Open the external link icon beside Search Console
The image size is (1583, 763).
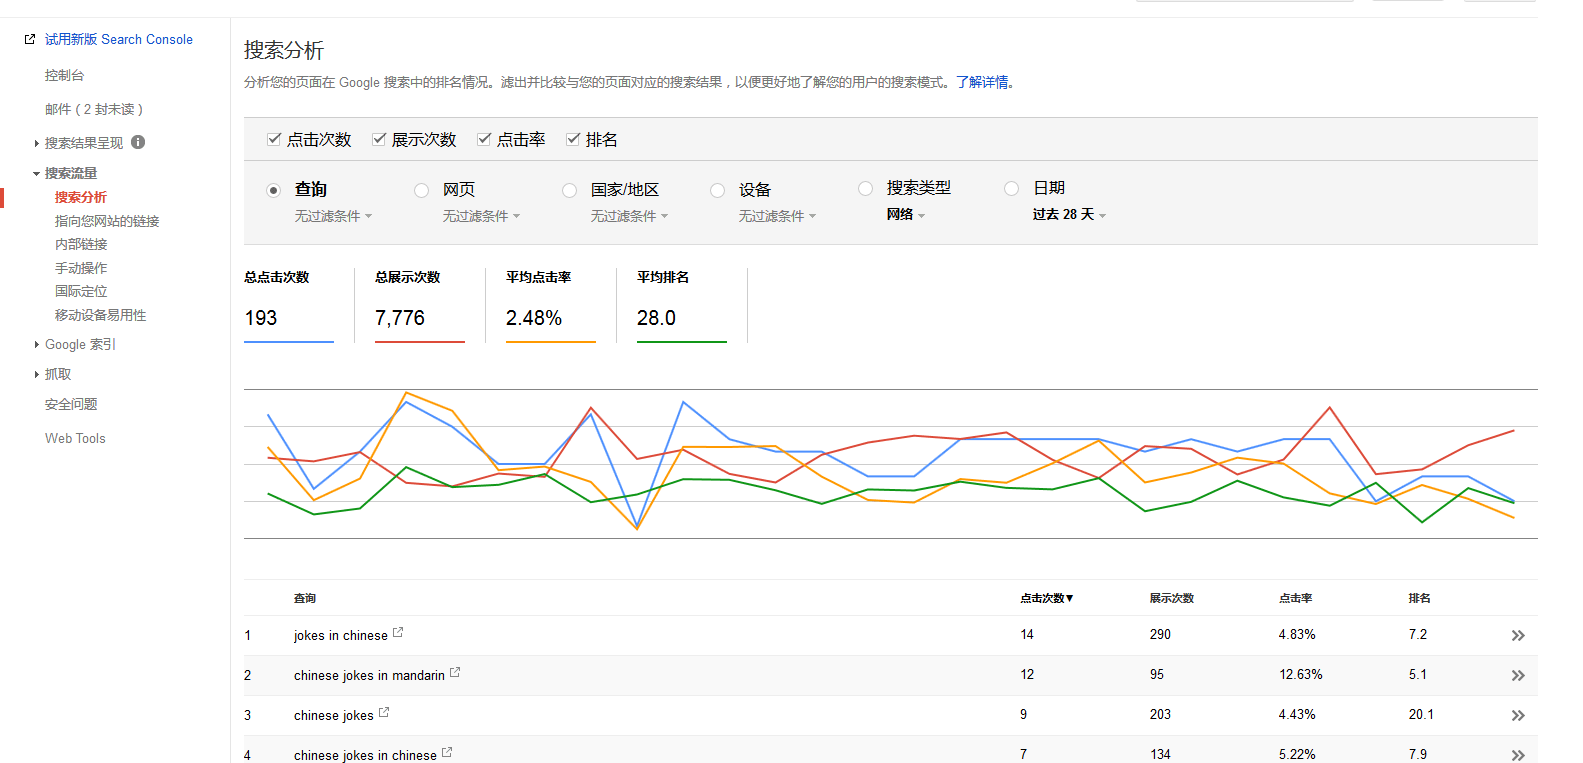(x=30, y=39)
